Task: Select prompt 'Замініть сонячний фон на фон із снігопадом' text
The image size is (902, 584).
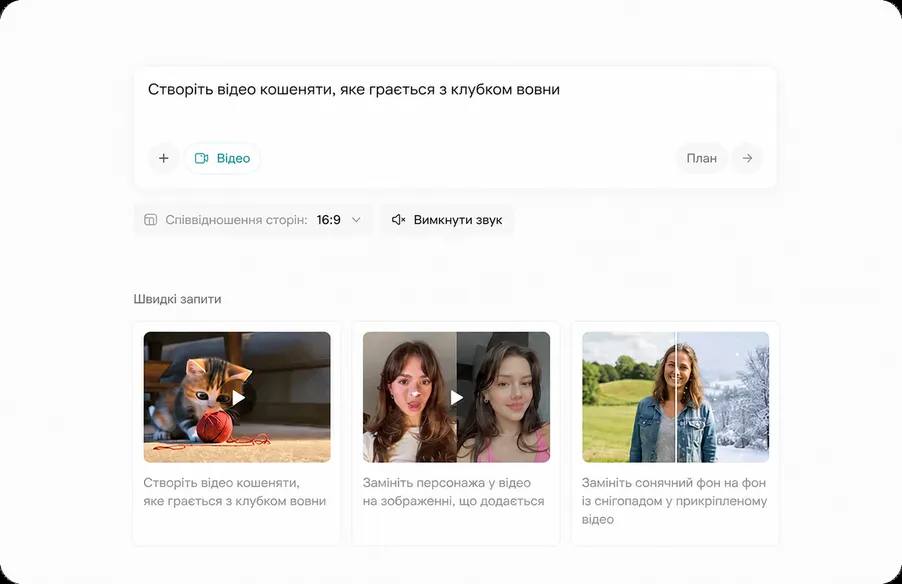Action: (674, 501)
